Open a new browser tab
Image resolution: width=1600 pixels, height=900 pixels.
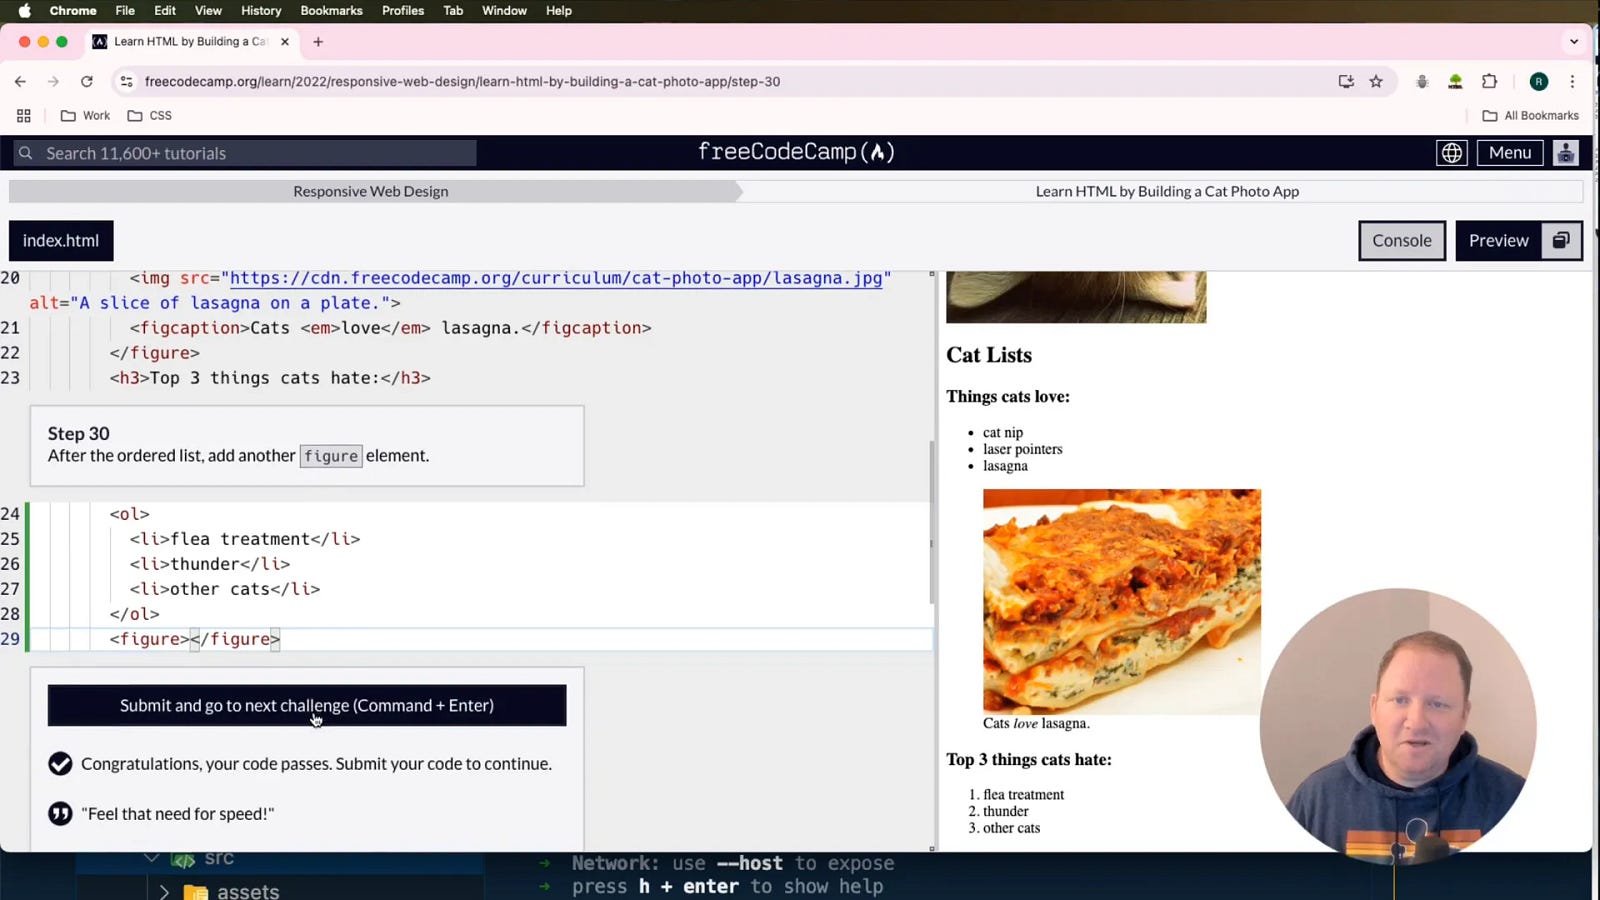coord(318,42)
